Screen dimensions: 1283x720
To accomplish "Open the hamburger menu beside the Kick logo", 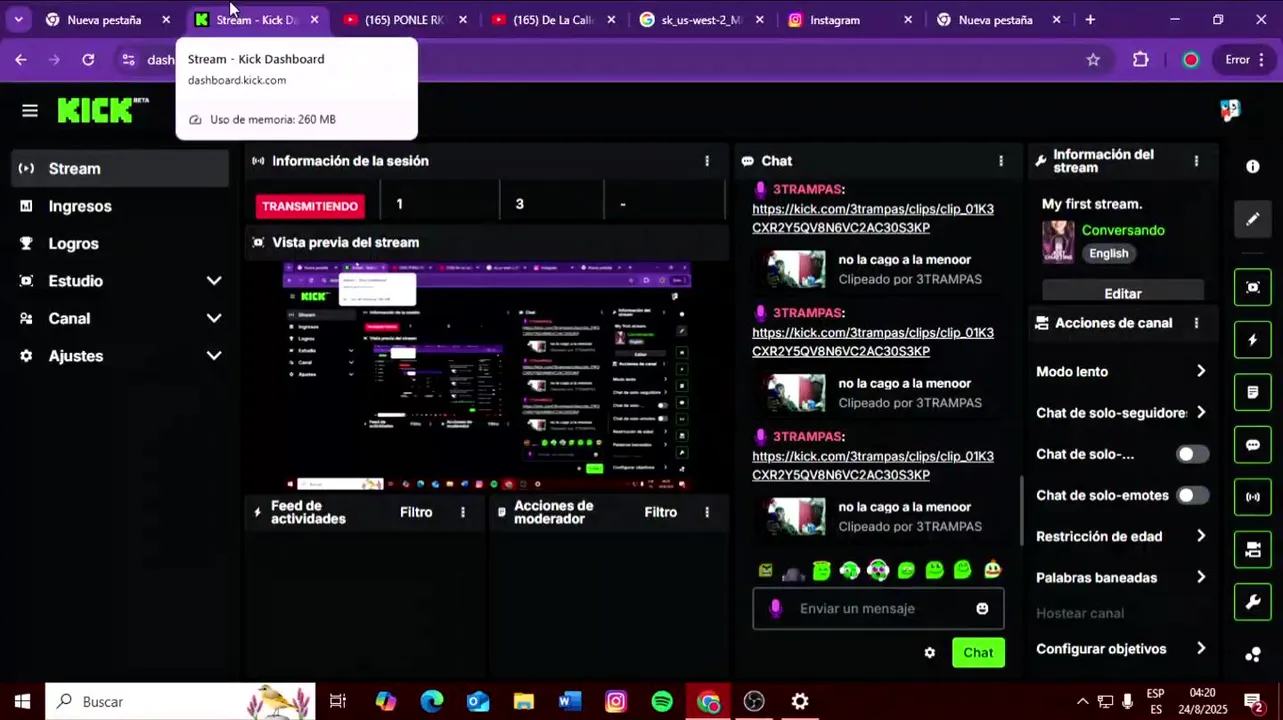I will [30, 111].
